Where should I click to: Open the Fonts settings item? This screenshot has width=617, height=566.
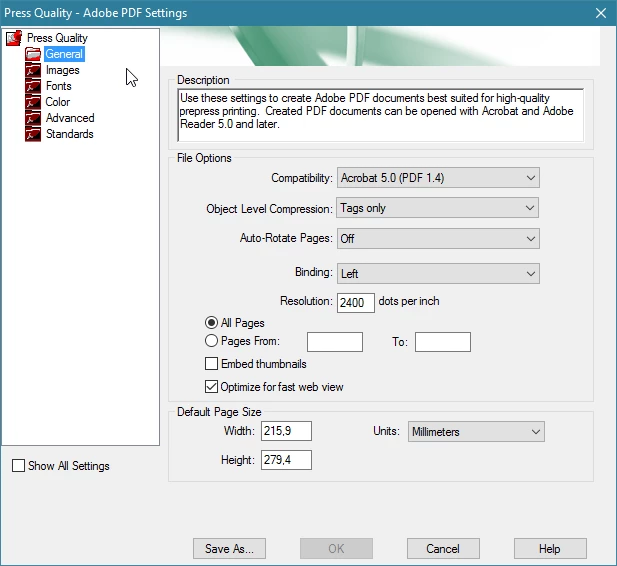(59, 86)
